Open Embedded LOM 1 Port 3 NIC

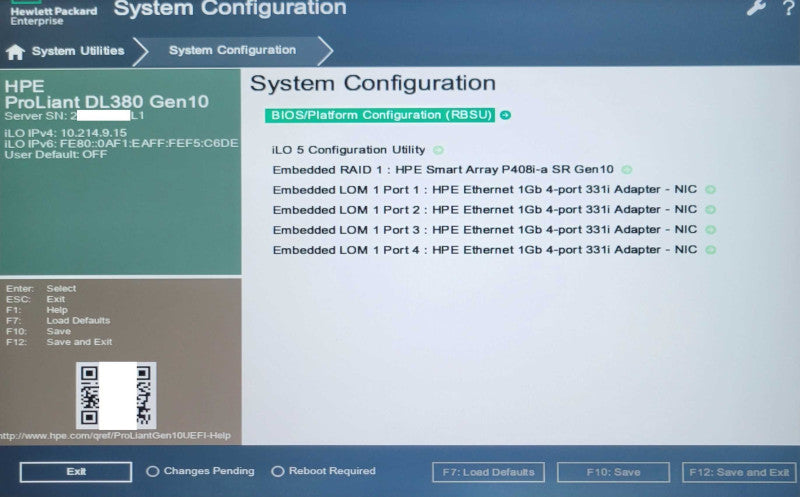pyautogui.click(x=485, y=230)
